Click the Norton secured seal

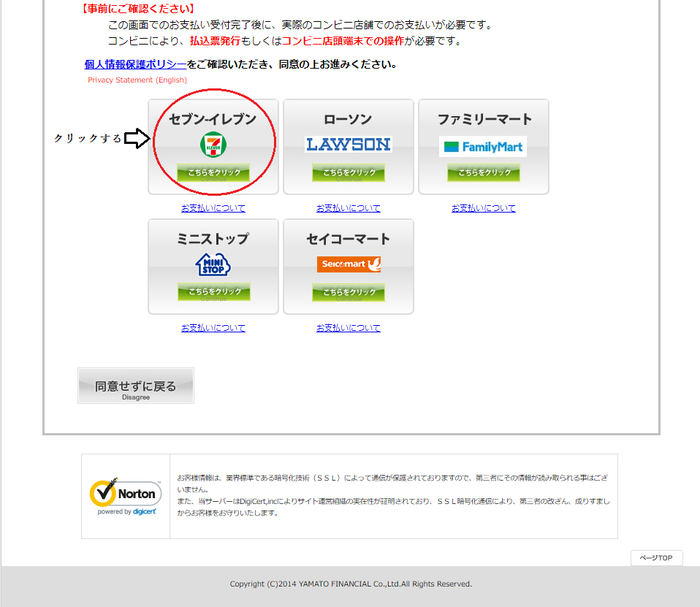click(x=126, y=496)
